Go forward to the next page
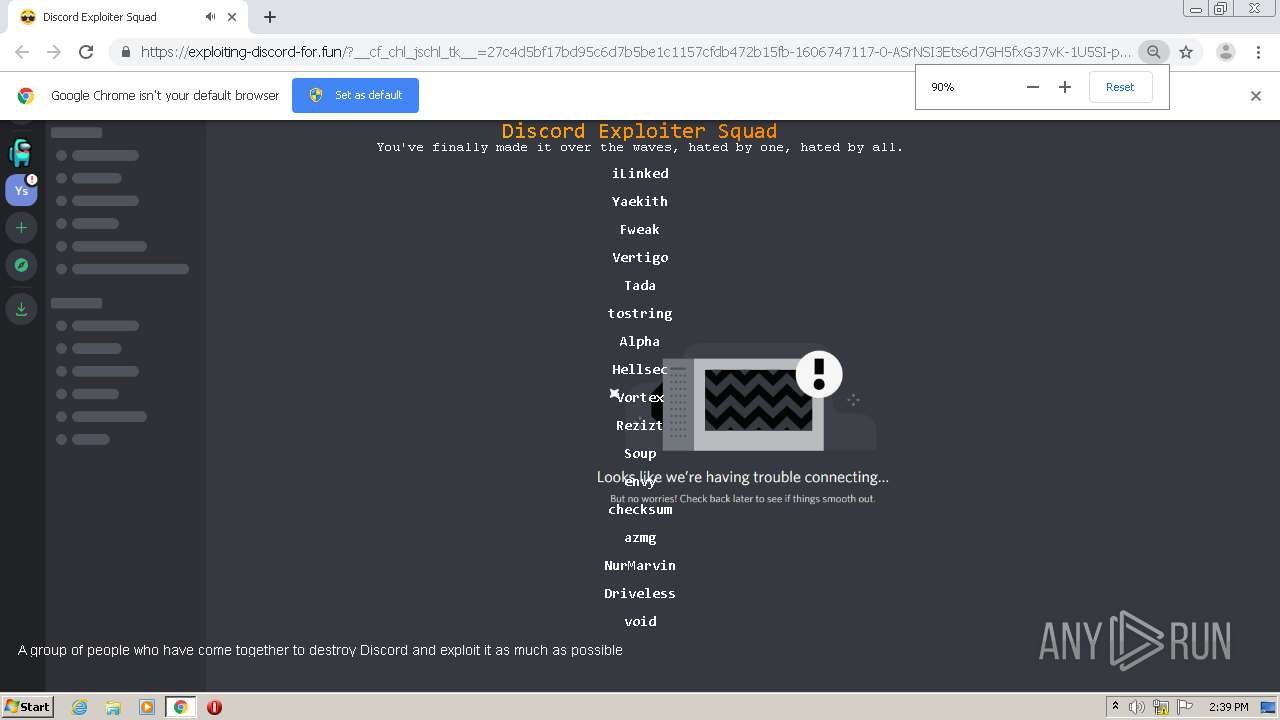The width and height of the screenshot is (1280, 720). click(x=54, y=52)
